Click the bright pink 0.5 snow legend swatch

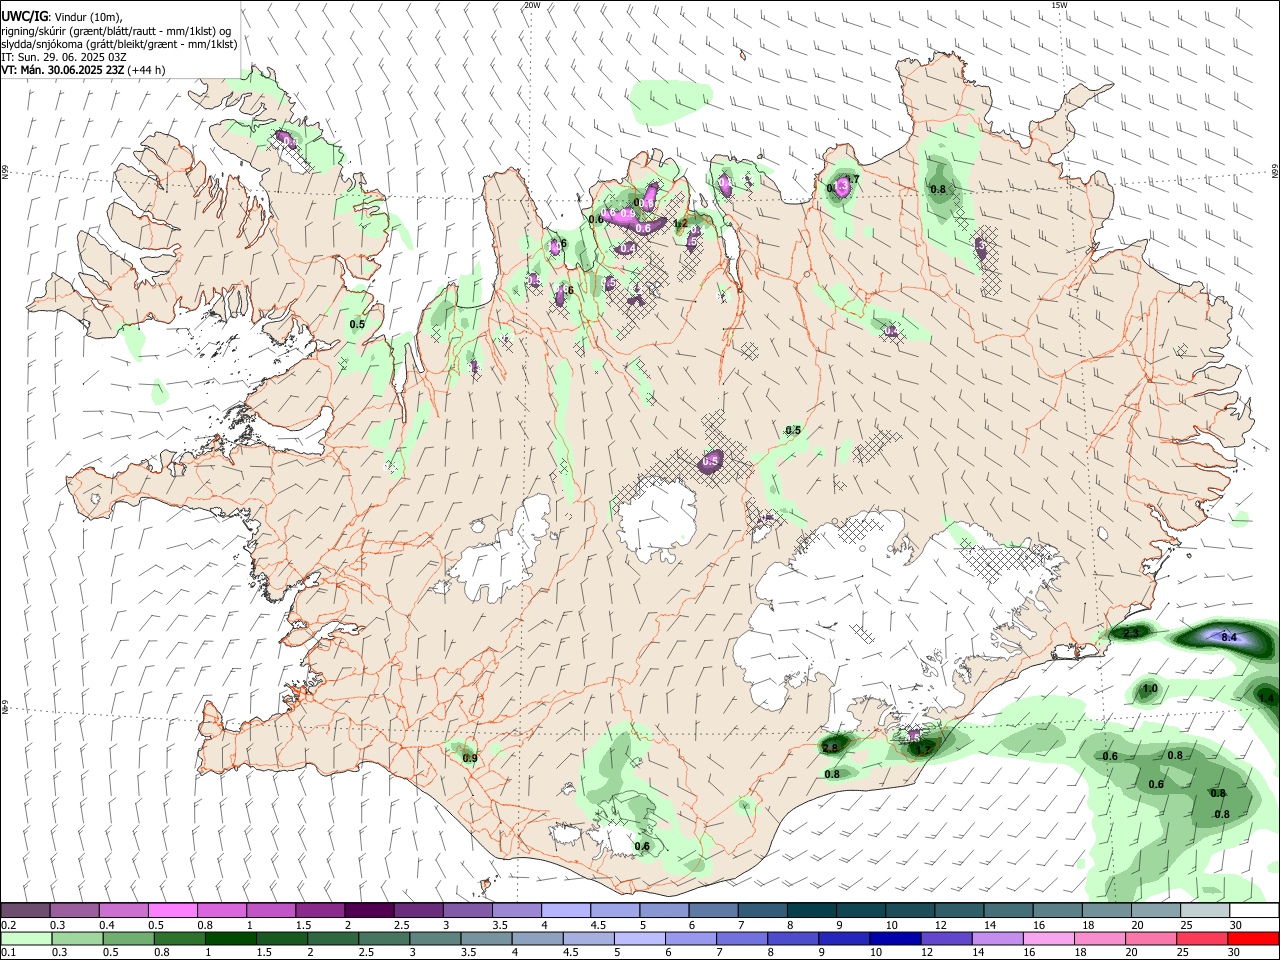tap(172, 911)
